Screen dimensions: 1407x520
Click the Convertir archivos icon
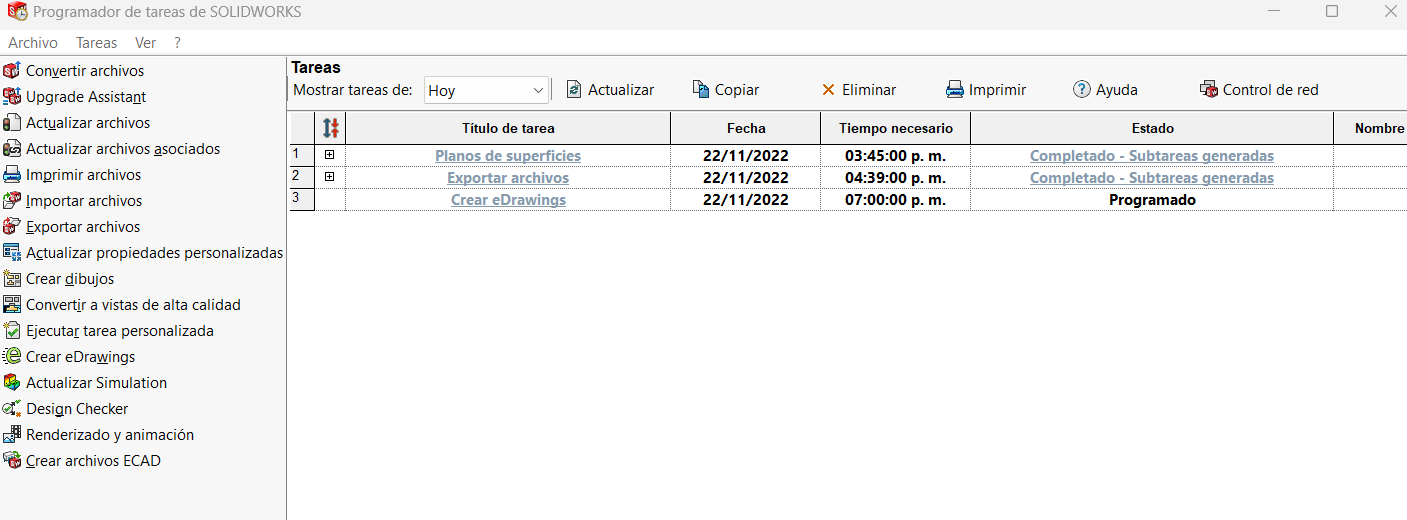(12, 71)
